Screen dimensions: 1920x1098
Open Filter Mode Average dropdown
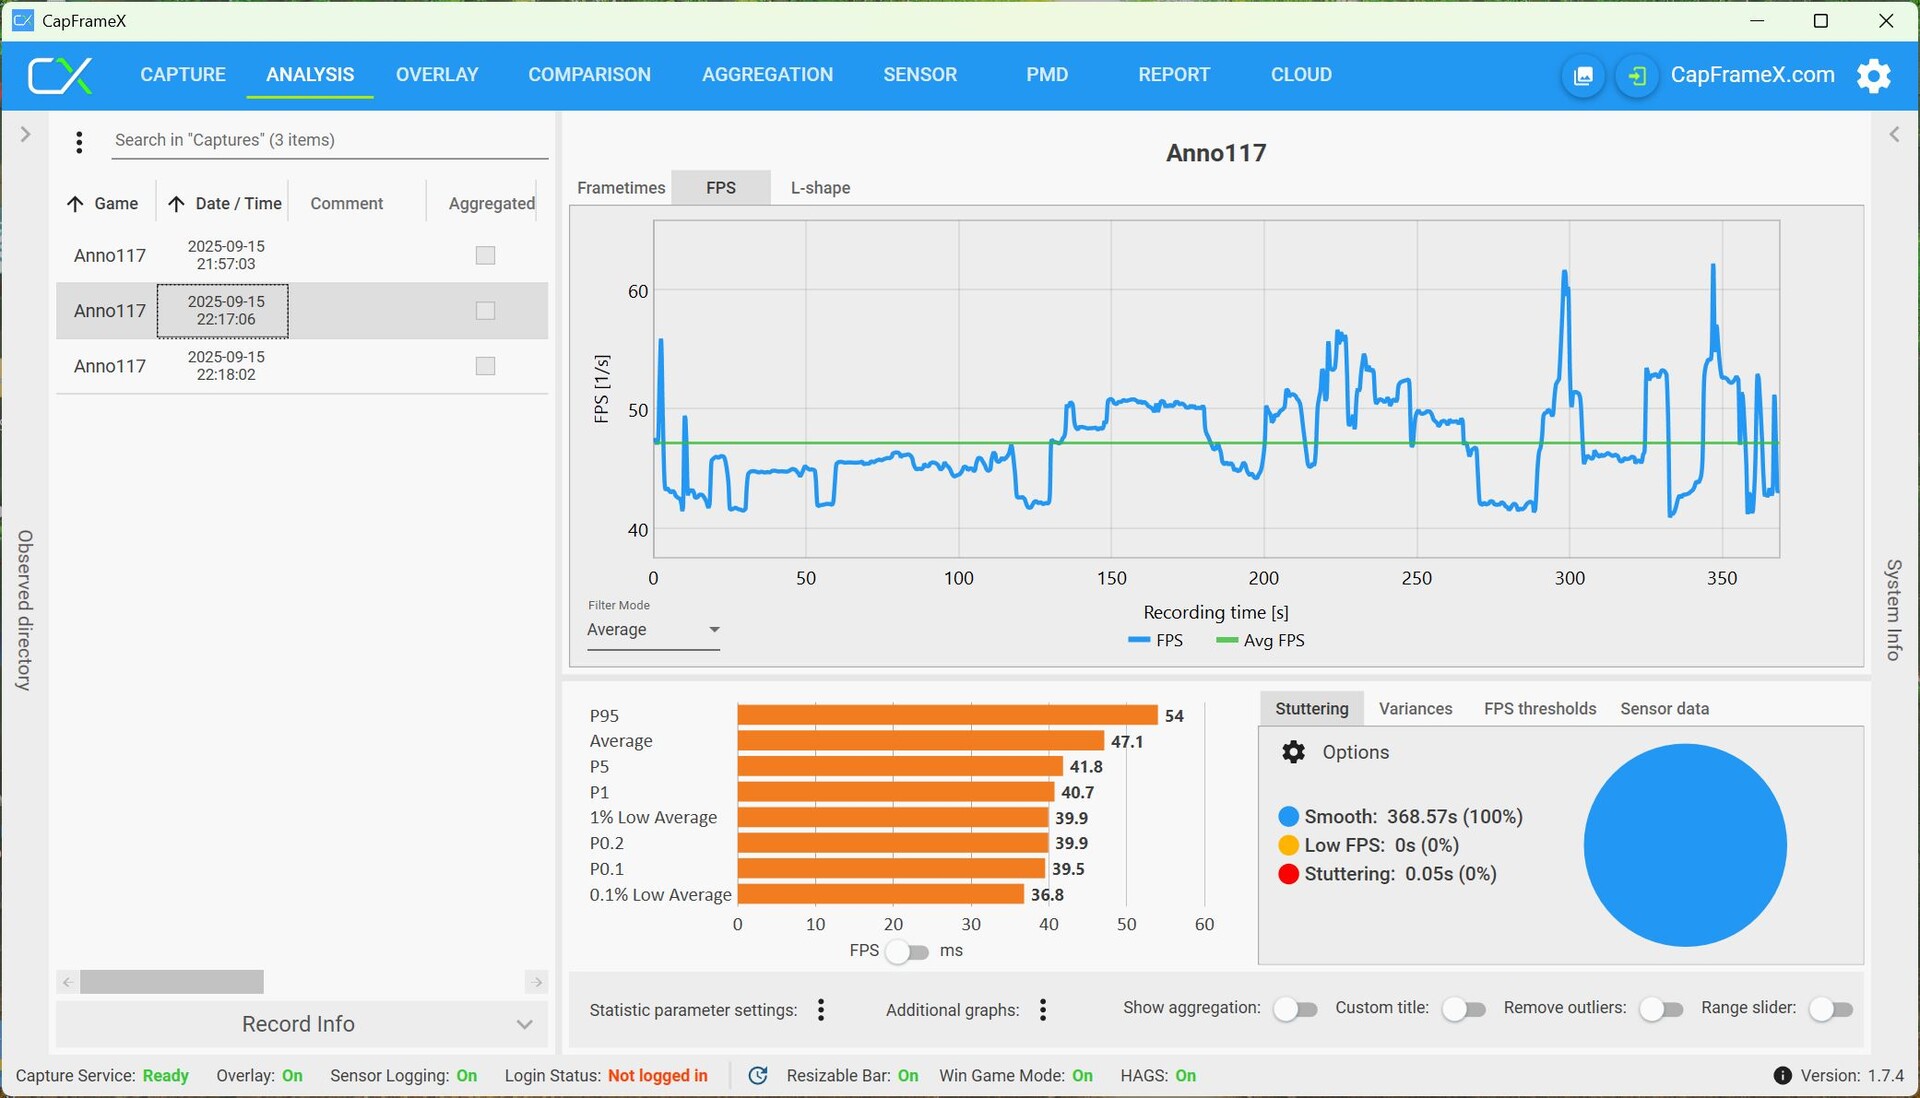tap(653, 630)
